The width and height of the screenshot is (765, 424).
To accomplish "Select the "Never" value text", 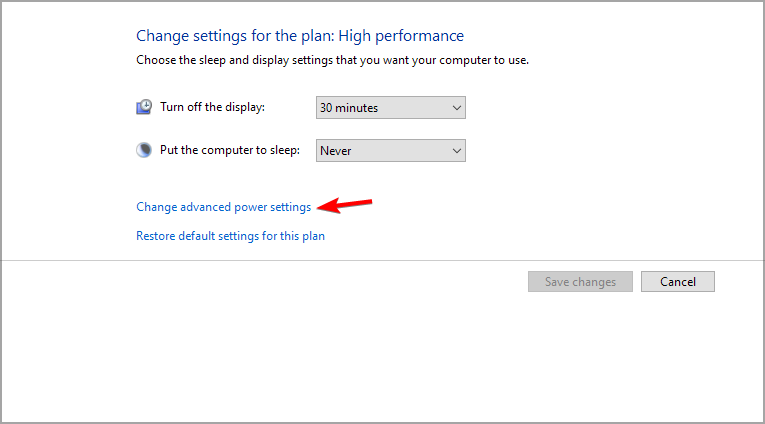I will 336,151.
